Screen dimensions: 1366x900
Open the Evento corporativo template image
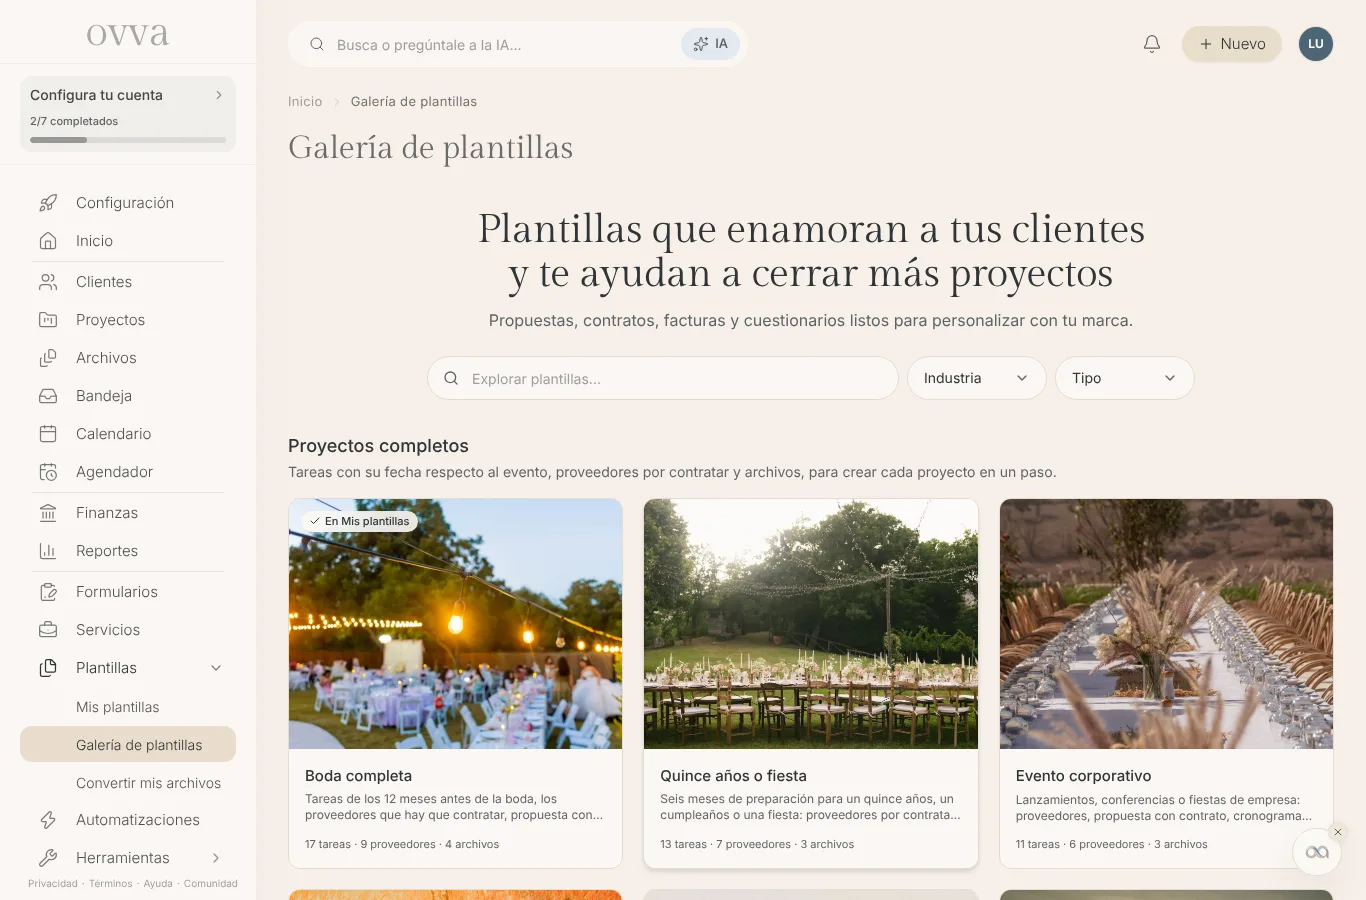[x=1166, y=624]
